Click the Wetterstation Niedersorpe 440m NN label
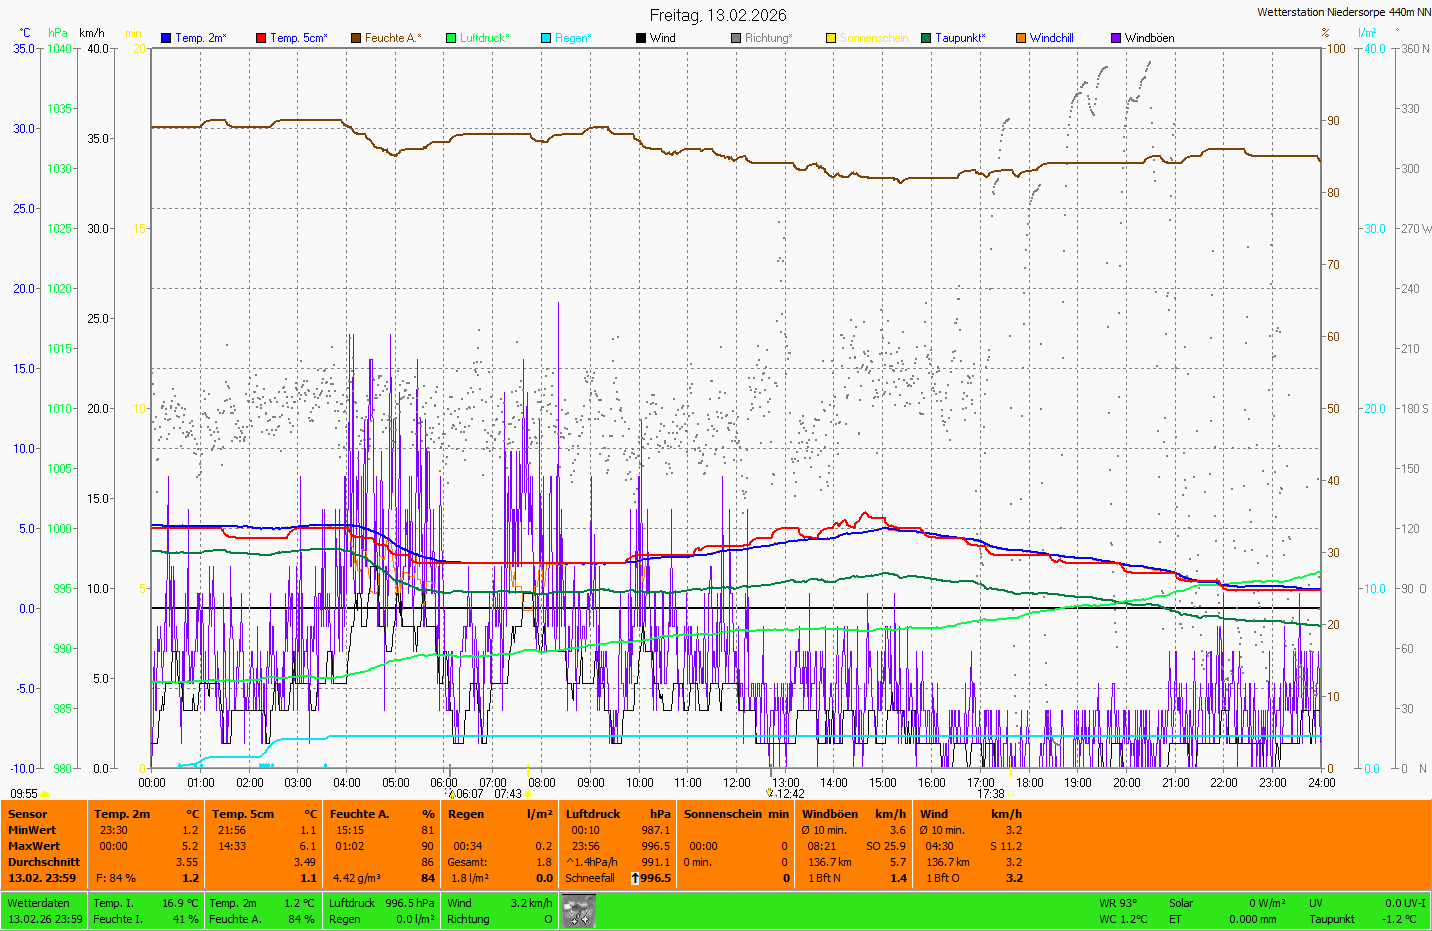Image resolution: width=1432 pixels, height=931 pixels. (x=1343, y=12)
